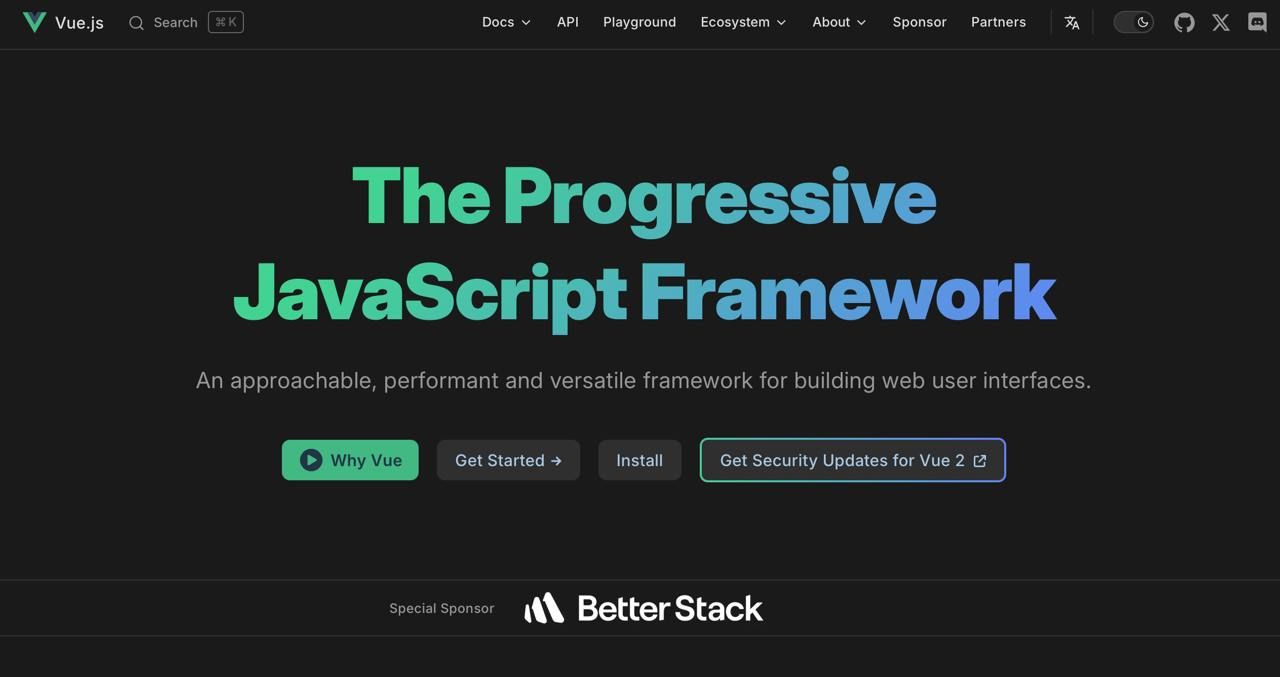
Task: Play the Why Vue video icon
Action: click(311, 460)
